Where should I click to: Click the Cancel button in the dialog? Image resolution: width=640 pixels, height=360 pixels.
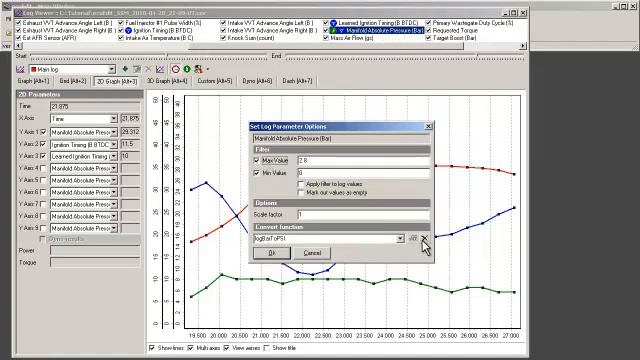pos(312,253)
